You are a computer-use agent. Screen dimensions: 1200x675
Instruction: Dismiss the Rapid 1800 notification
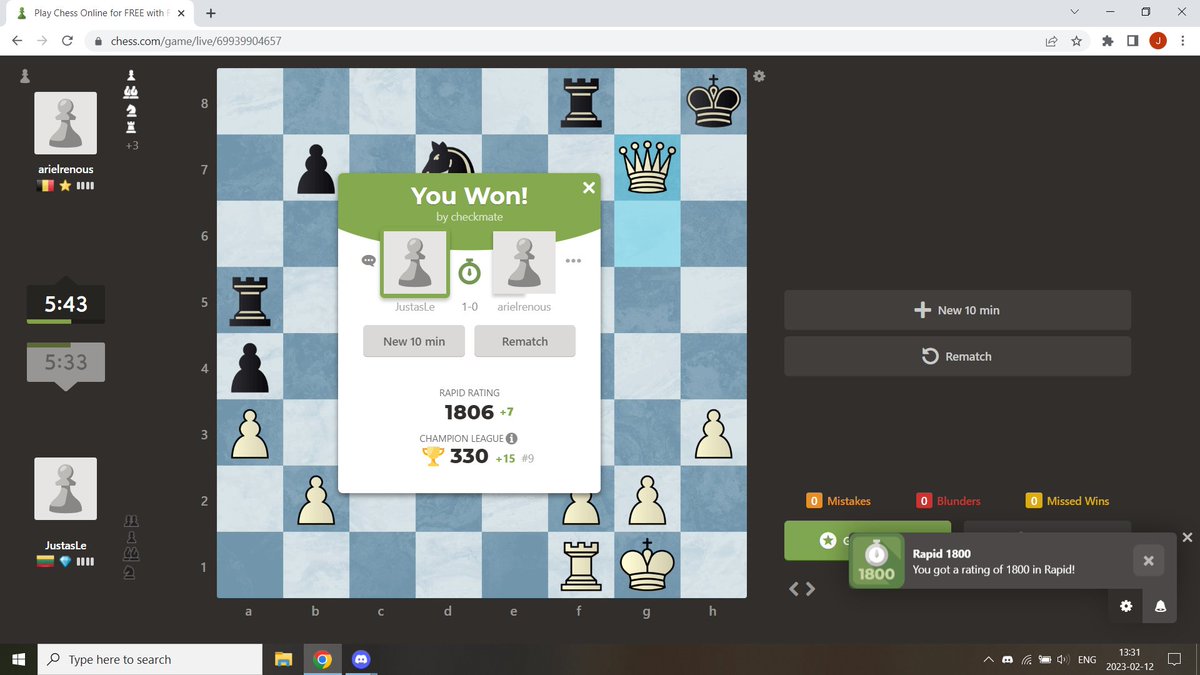[x=1148, y=561]
